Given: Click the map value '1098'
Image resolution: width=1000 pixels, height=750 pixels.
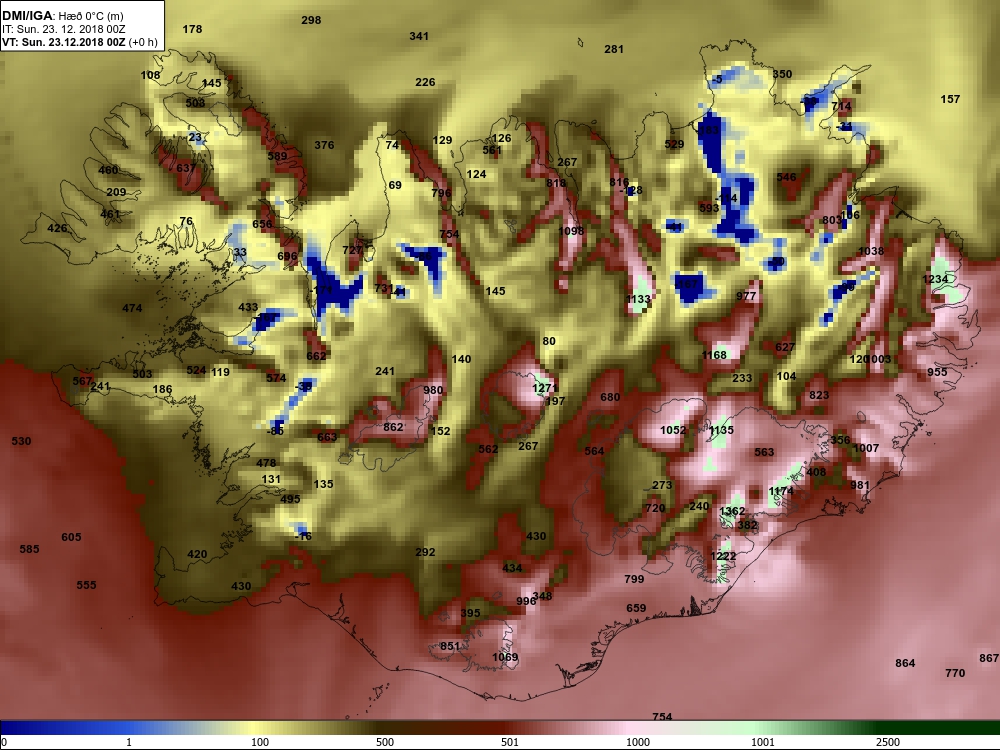Looking at the screenshot, I should [x=571, y=231].
